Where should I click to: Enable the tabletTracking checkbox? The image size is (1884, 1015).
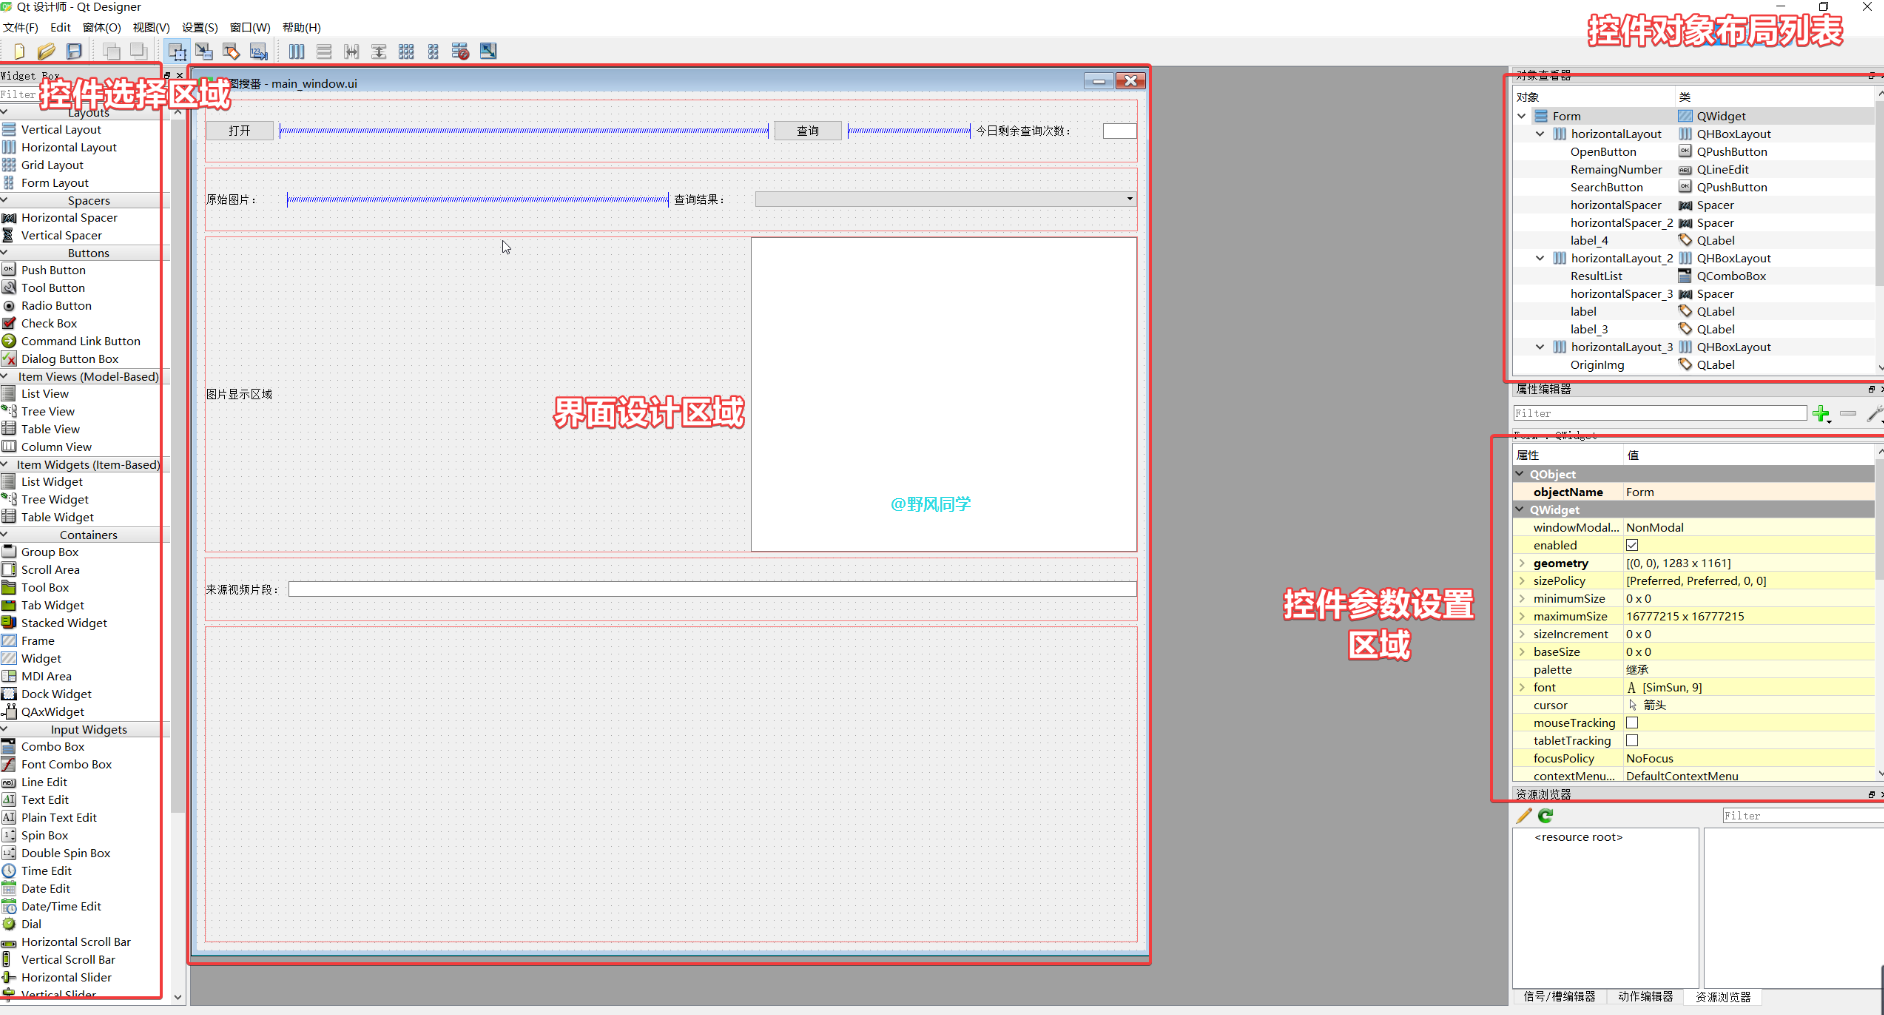click(x=1632, y=740)
